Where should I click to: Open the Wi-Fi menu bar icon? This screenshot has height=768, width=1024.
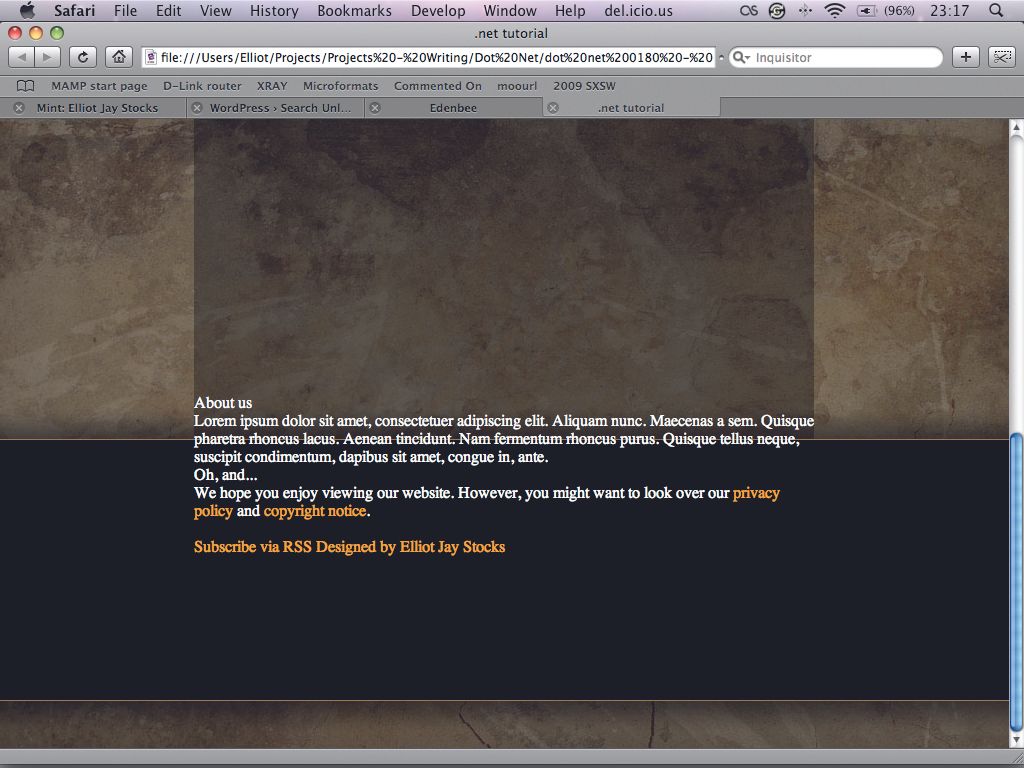click(x=835, y=11)
